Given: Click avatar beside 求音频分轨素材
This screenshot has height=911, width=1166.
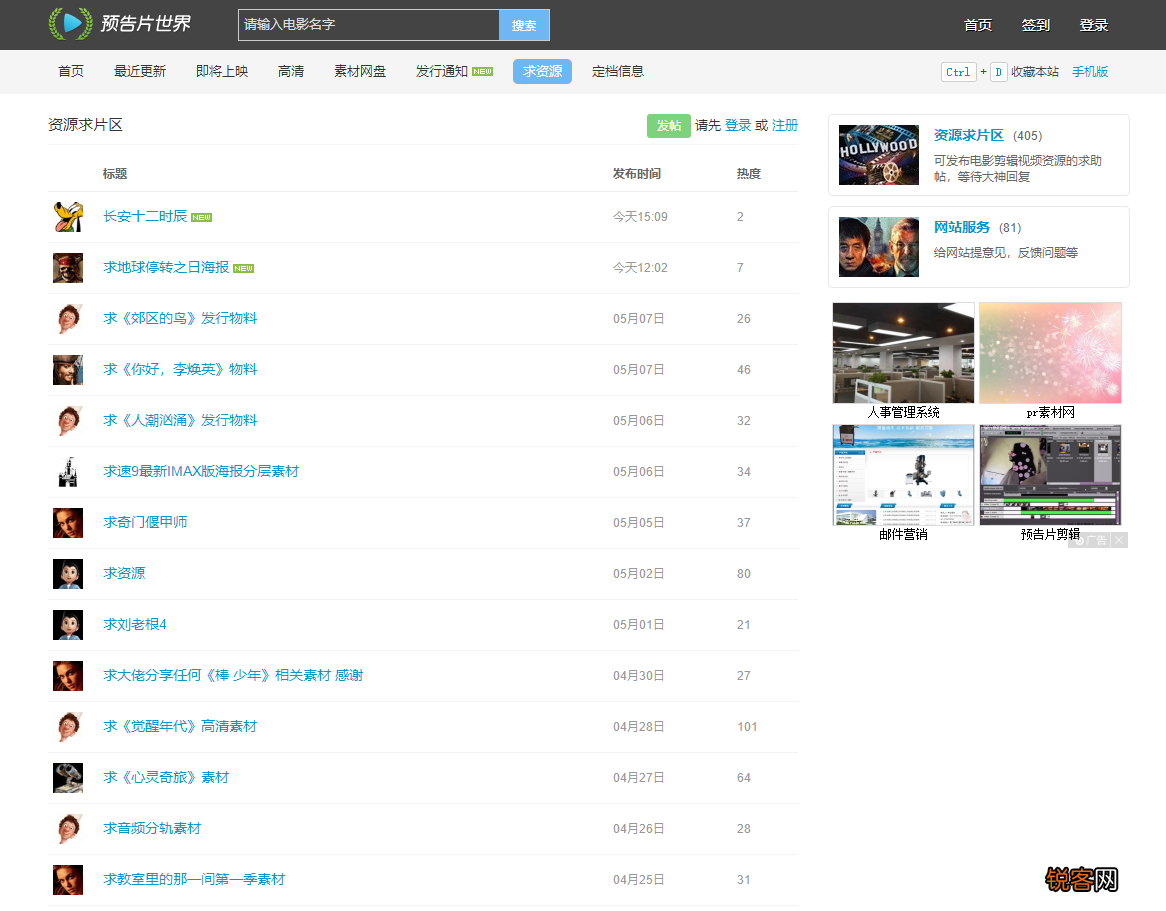Looking at the screenshot, I should 68,828.
